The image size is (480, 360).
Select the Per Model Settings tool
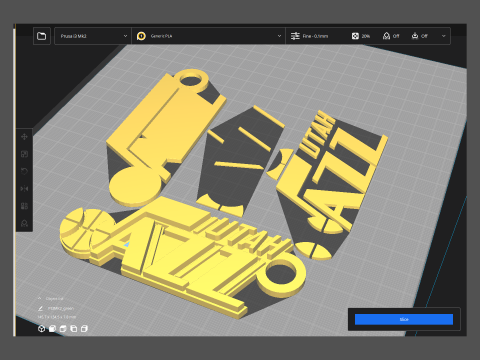click(x=24, y=206)
